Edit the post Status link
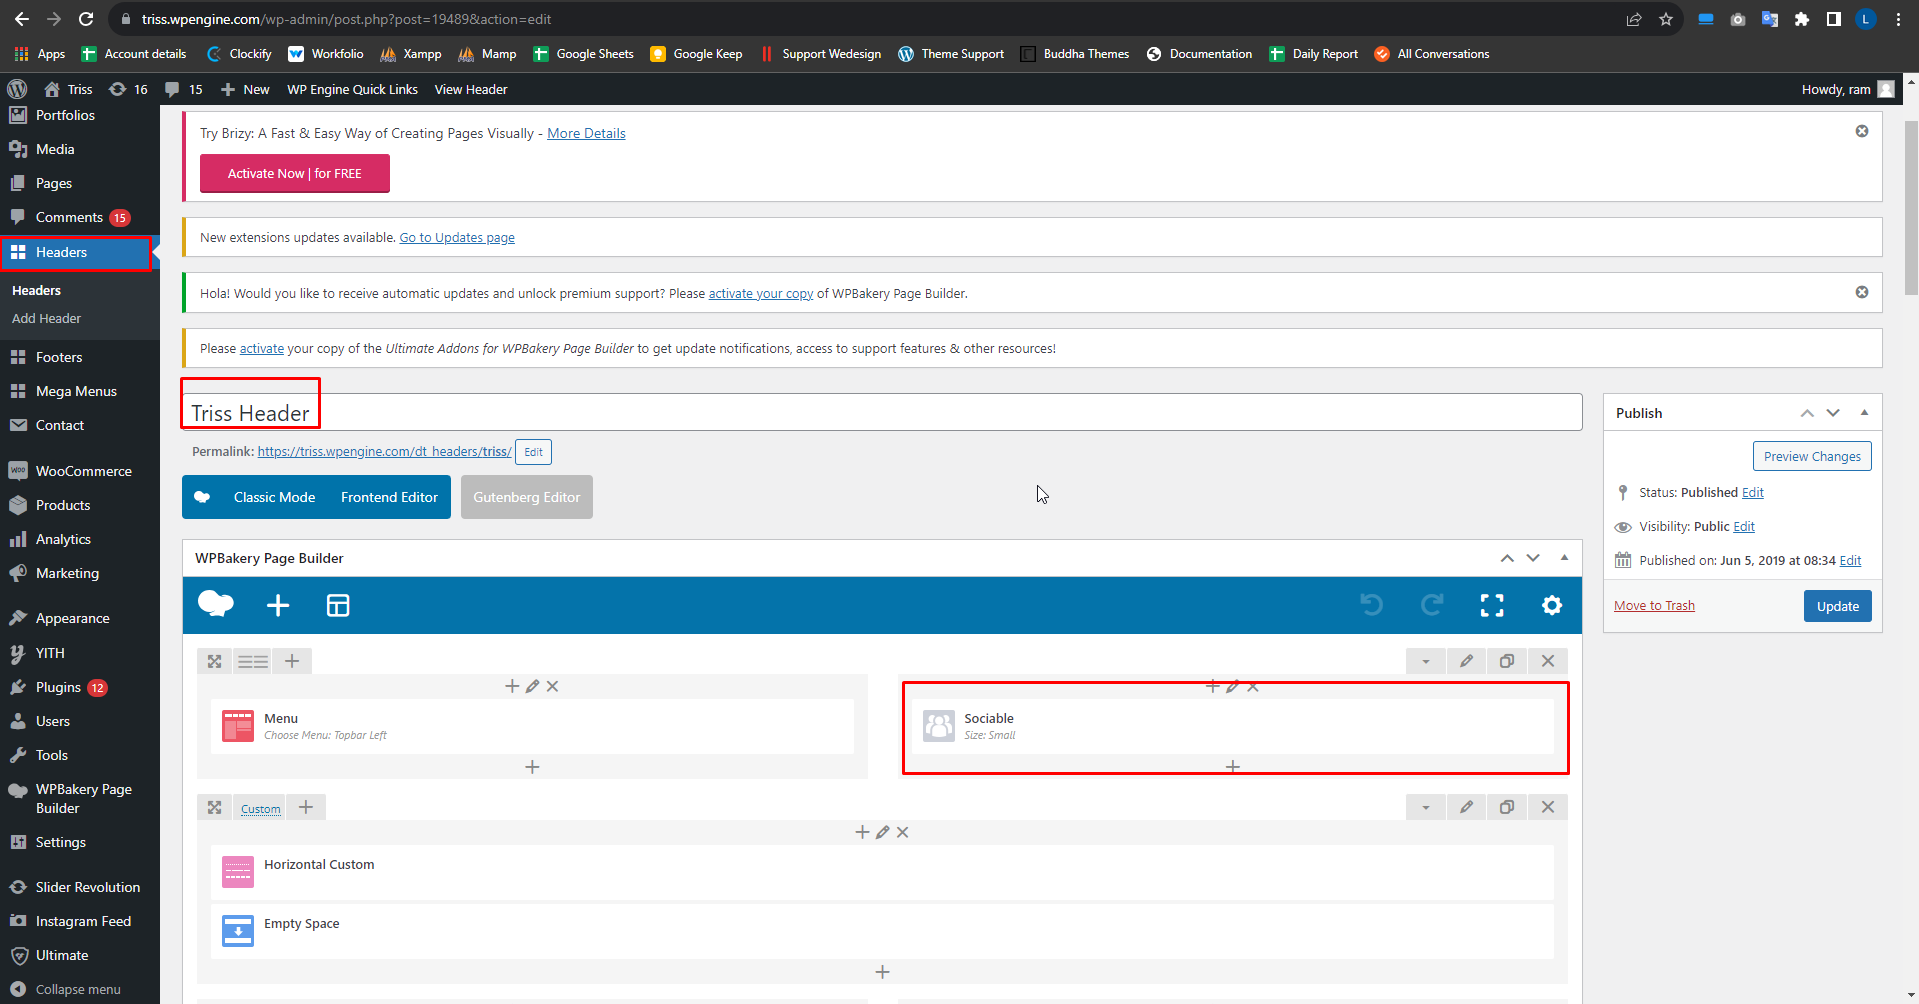 click(1753, 492)
